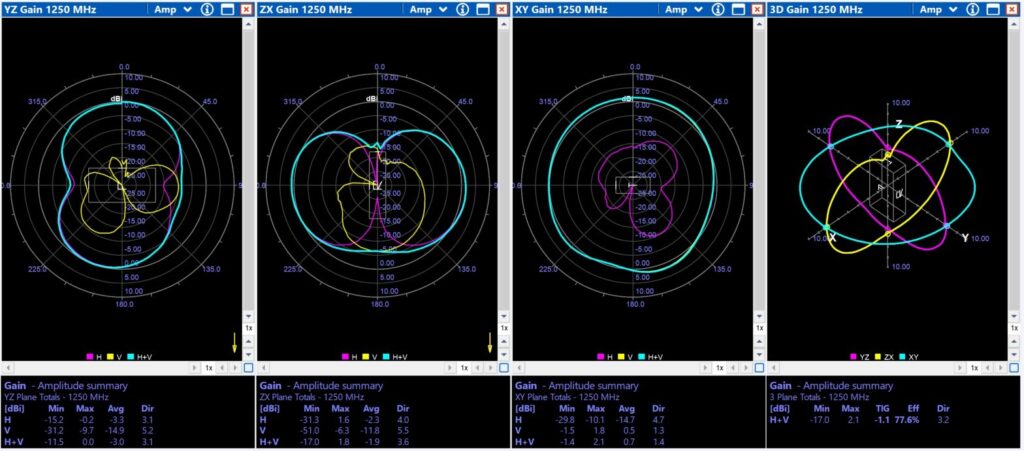Click magenta H legend swatch in YZ panel
The image size is (1024, 451).
pyautogui.click(x=89, y=356)
